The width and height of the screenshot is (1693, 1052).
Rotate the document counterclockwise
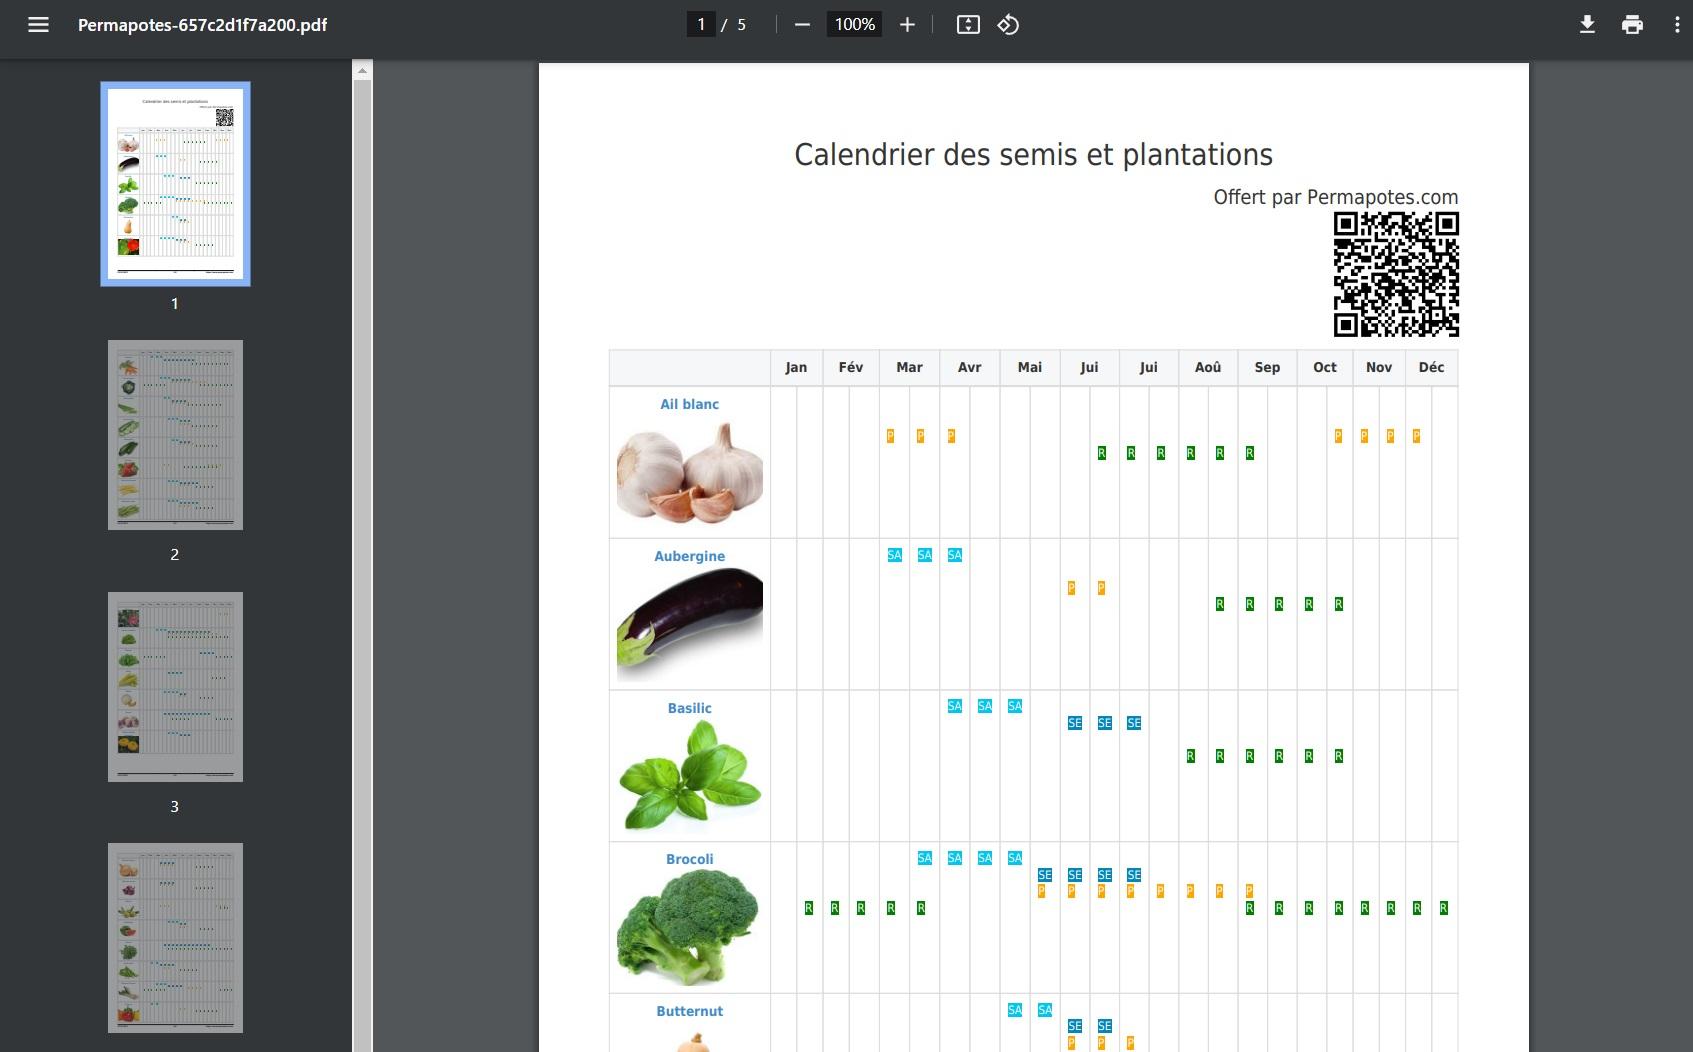[1008, 25]
